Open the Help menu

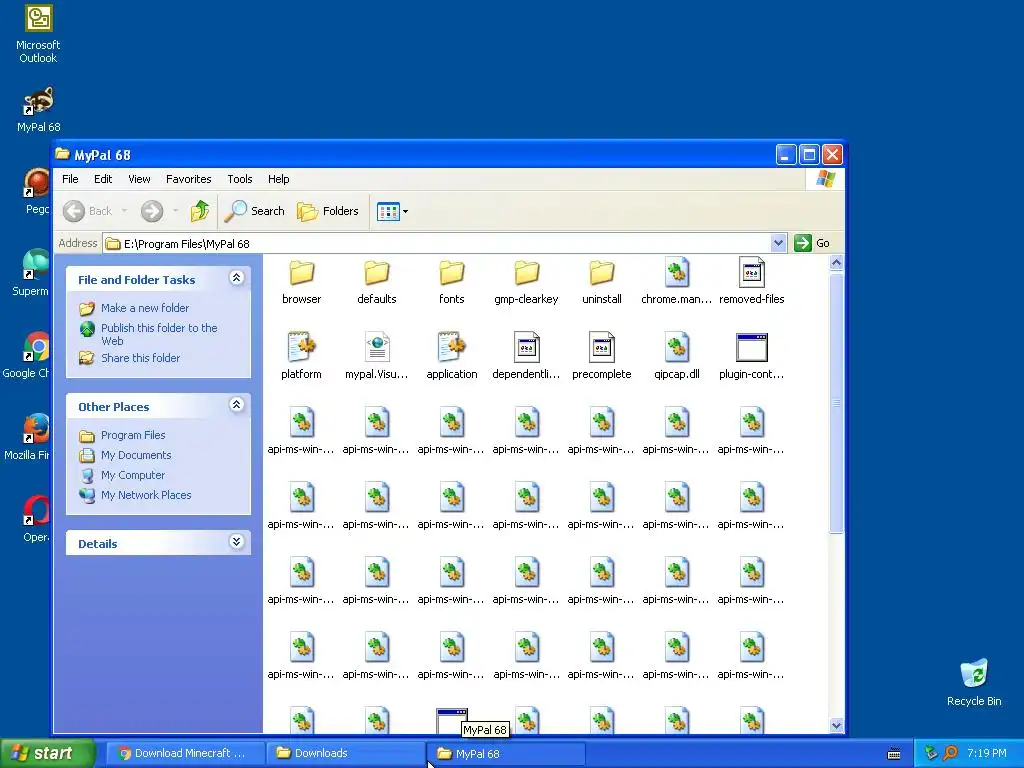(x=278, y=179)
